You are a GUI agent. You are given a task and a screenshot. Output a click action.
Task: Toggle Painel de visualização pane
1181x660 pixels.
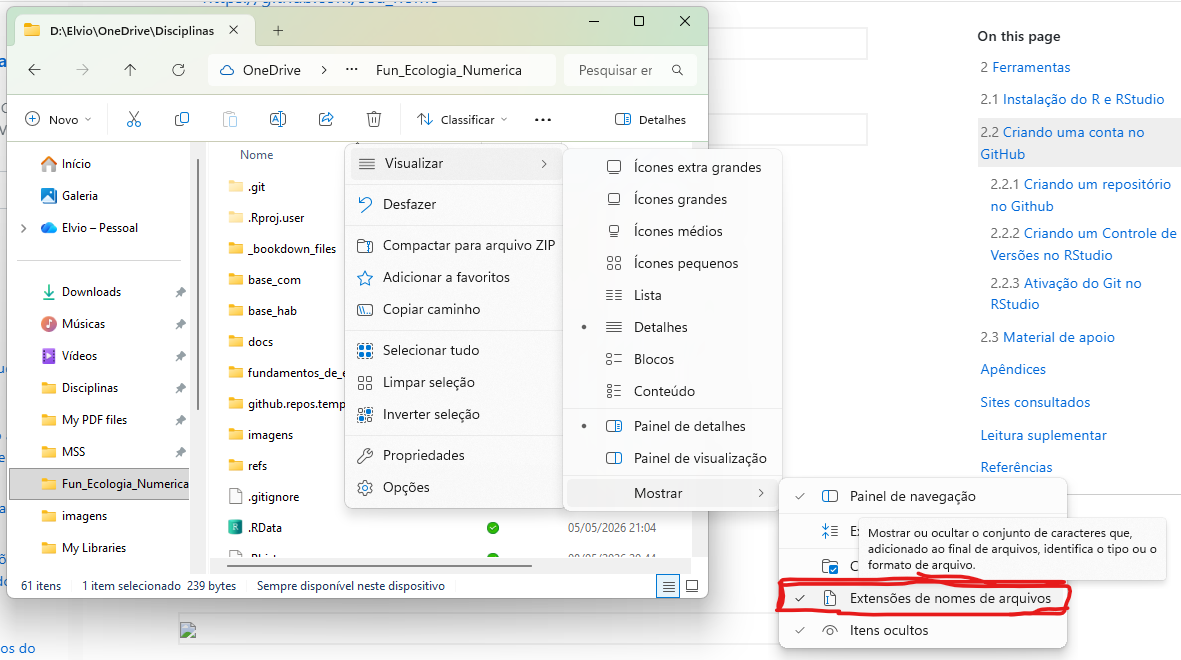pos(673,458)
